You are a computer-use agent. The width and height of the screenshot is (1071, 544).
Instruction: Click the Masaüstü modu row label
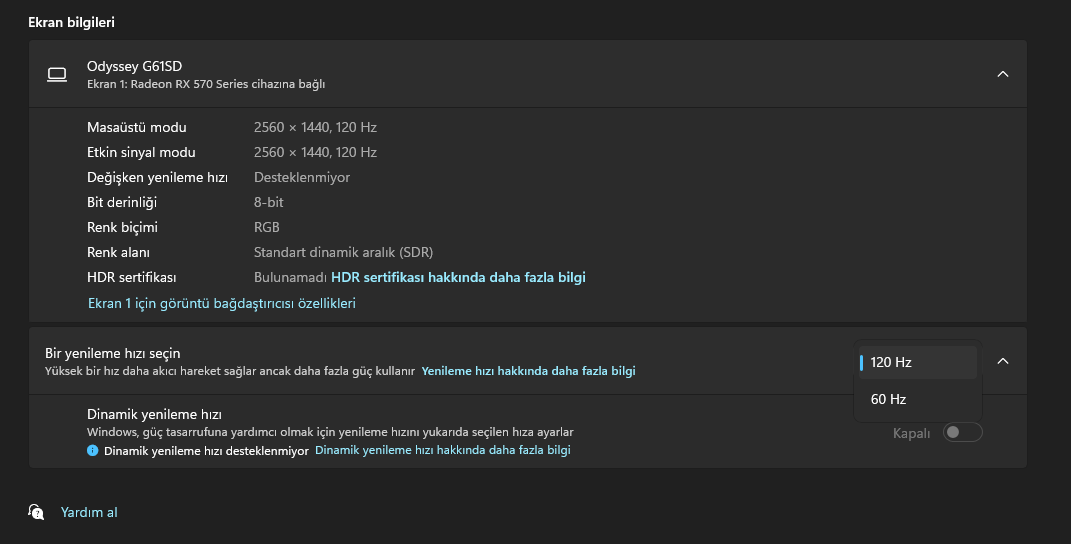[x=136, y=127]
